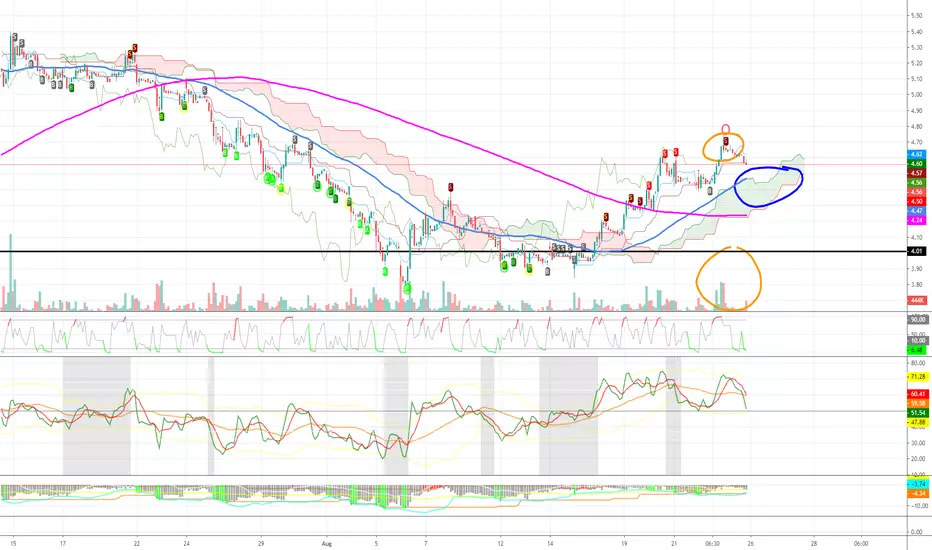This screenshot has width=932, height=550.
Task: Click the 444K volume label
Action: tap(917, 301)
